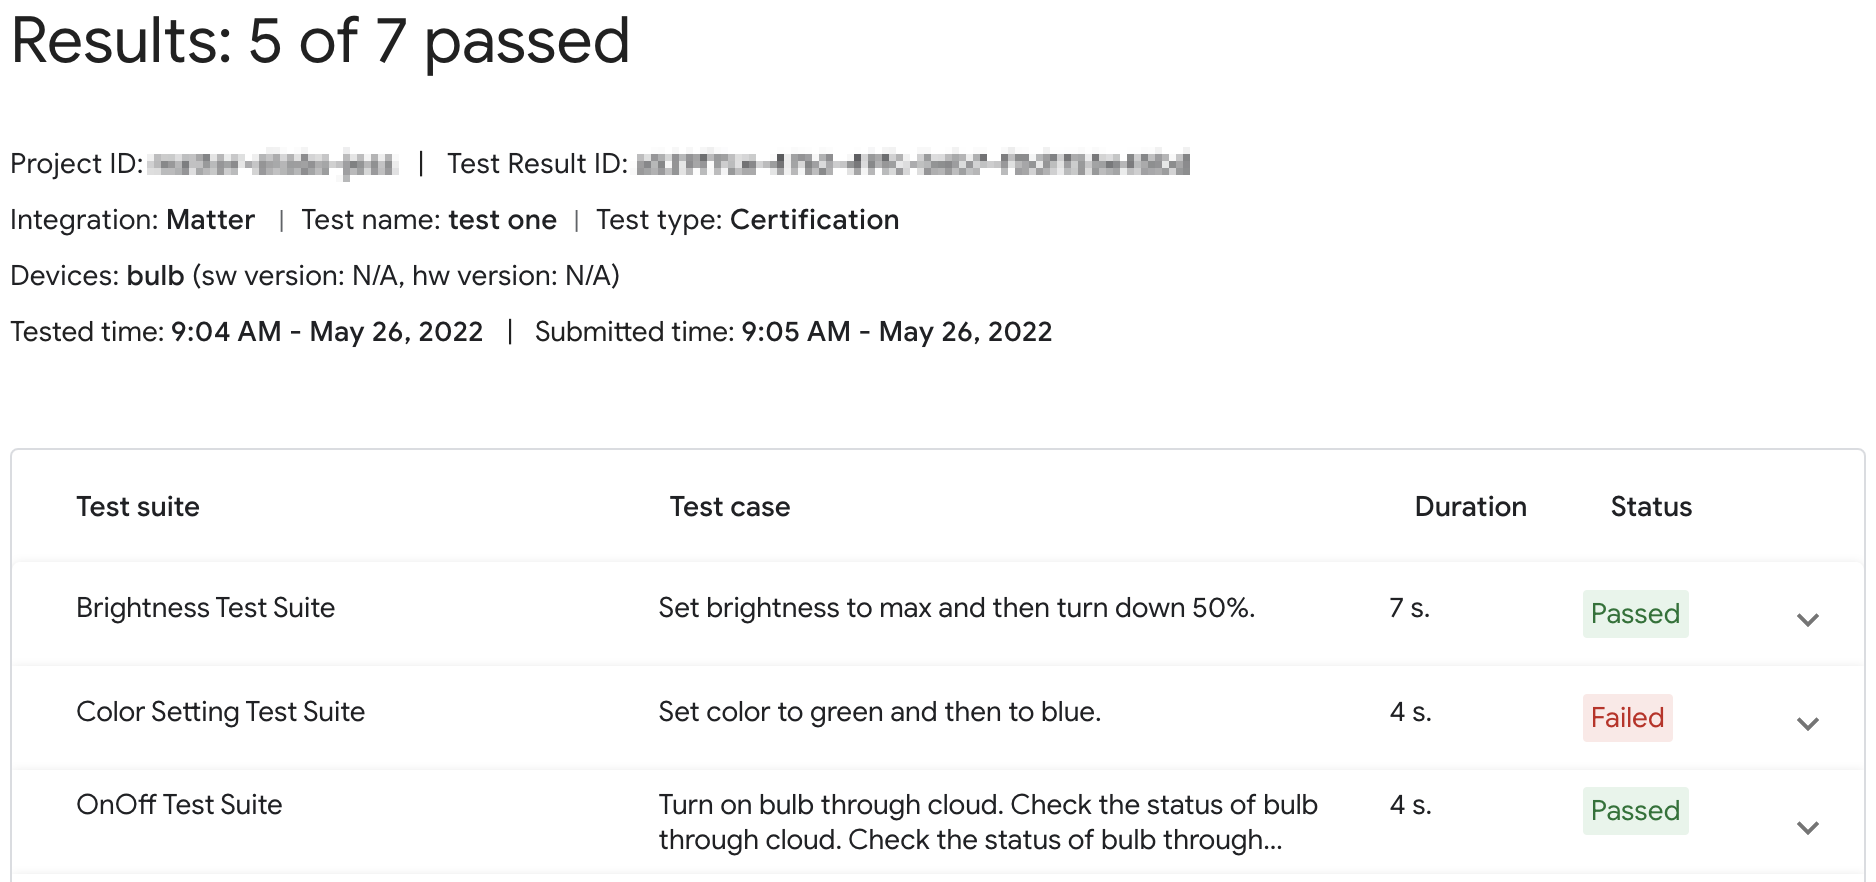Click the Matter integration label

click(x=210, y=219)
